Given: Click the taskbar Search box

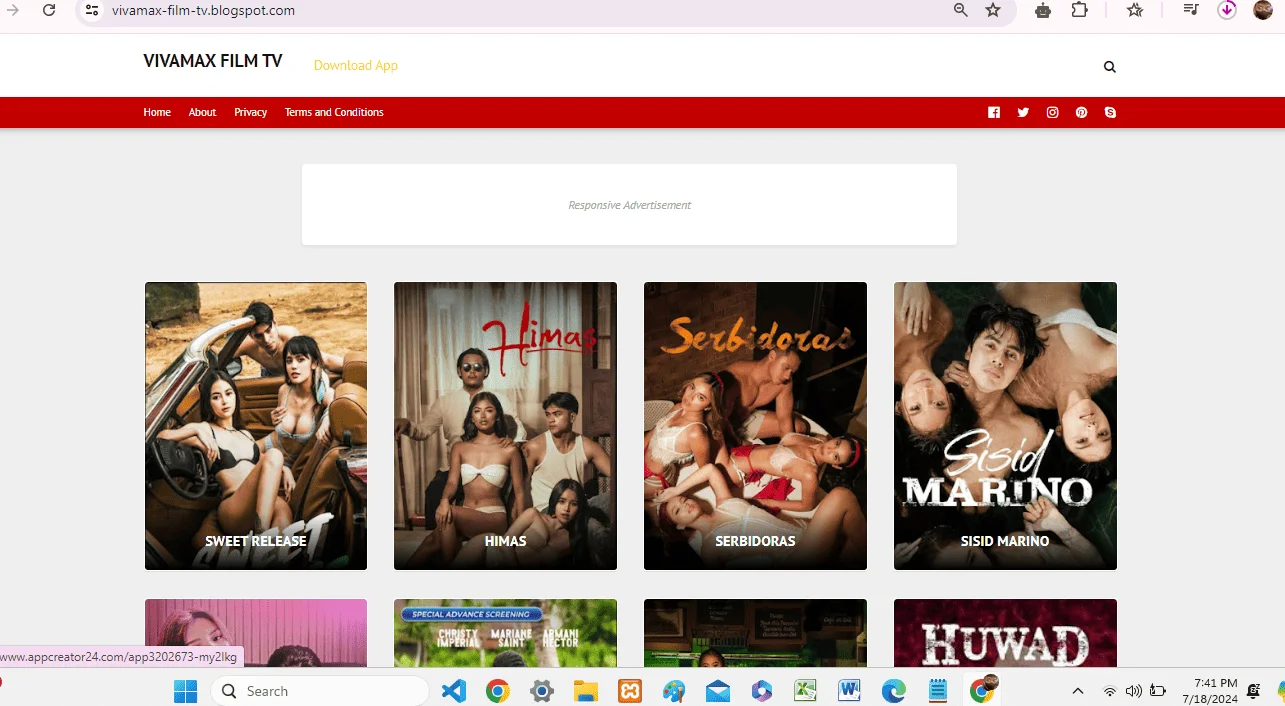Looking at the screenshot, I should pos(319,691).
